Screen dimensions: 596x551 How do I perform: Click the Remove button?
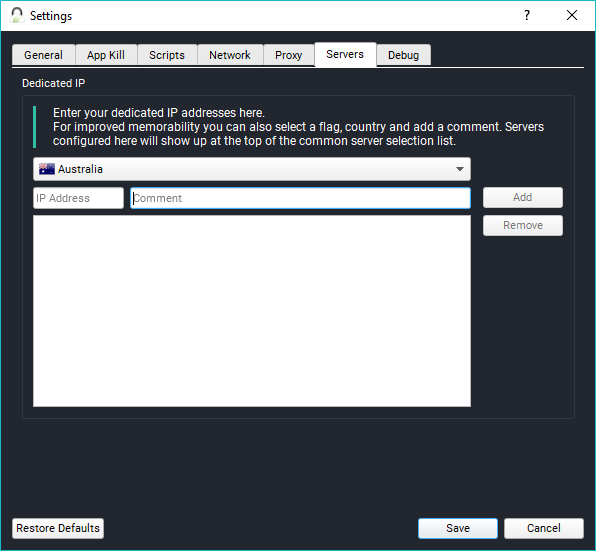523,225
